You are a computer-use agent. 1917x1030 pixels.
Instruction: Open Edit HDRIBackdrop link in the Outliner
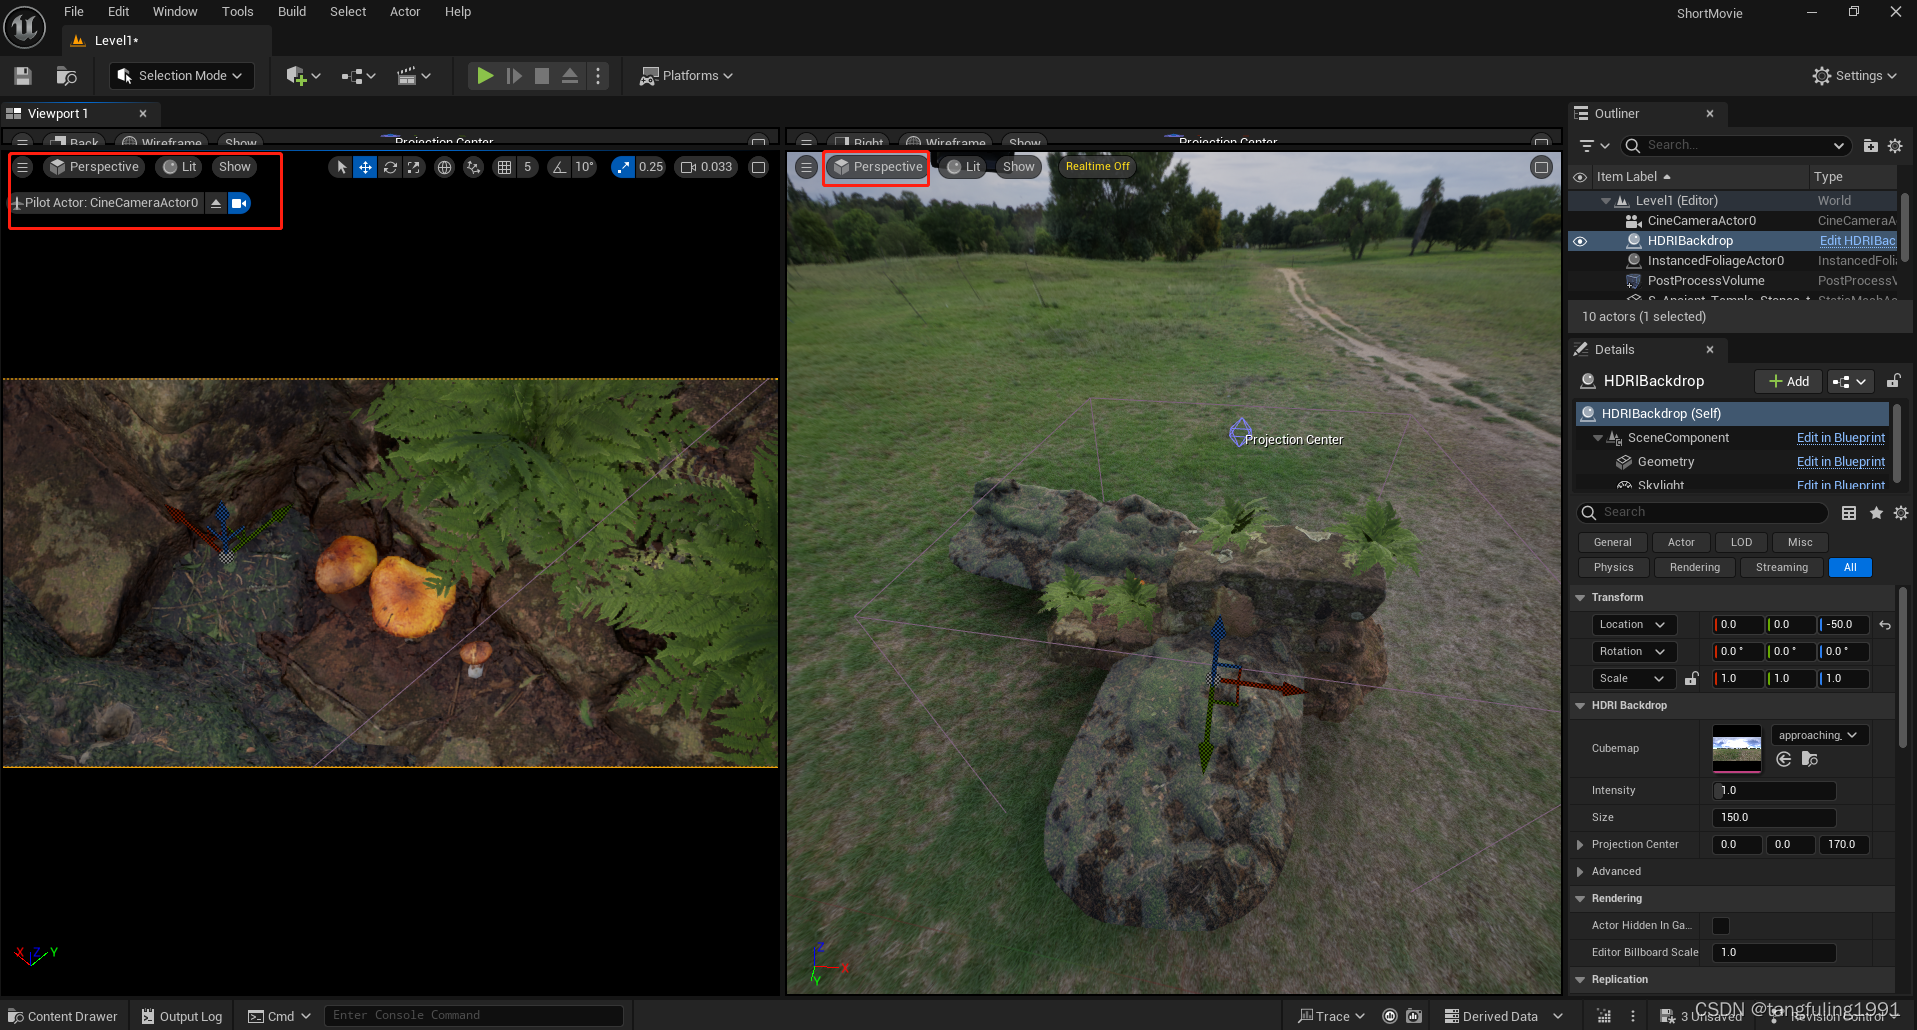click(x=1857, y=241)
